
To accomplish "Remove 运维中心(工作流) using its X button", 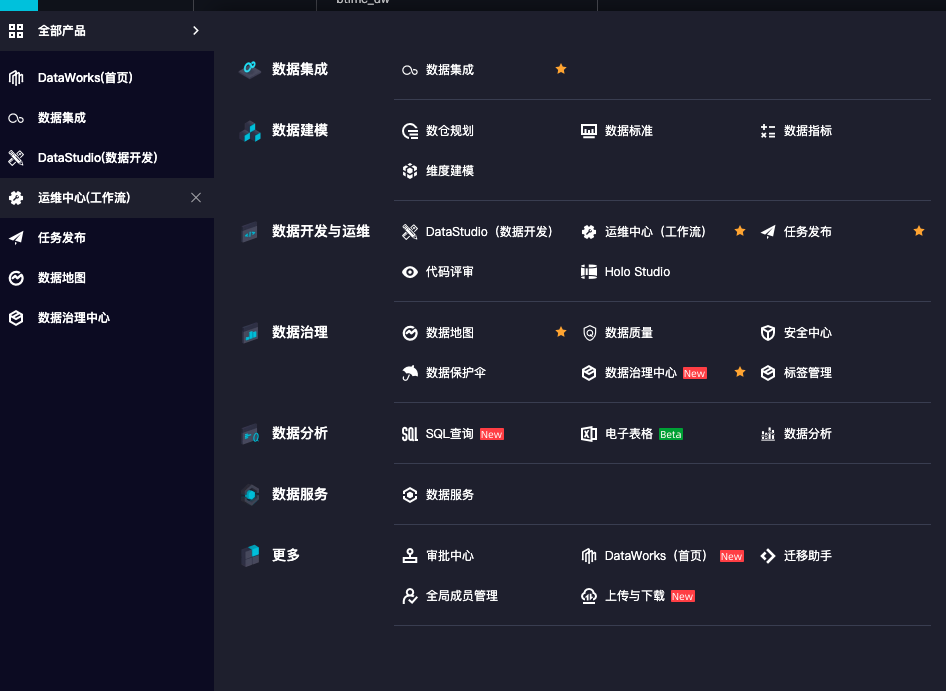I will (x=196, y=197).
